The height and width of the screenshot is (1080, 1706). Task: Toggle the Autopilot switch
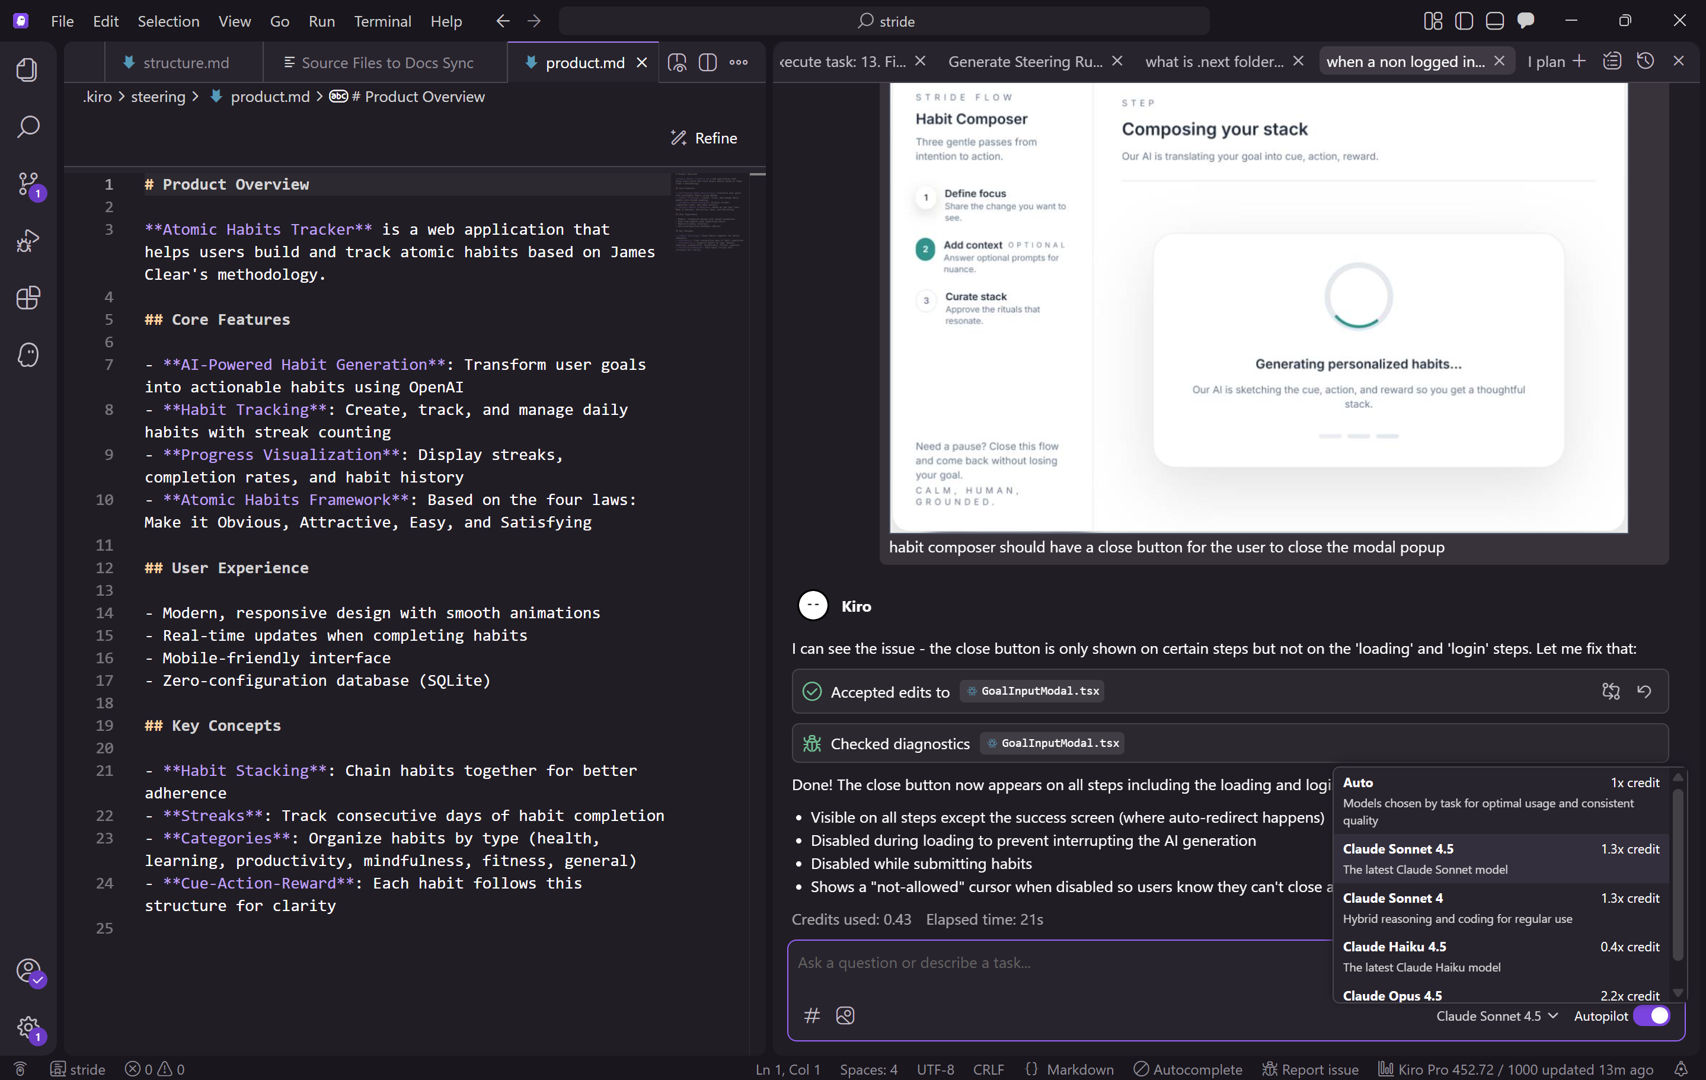click(1652, 1016)
